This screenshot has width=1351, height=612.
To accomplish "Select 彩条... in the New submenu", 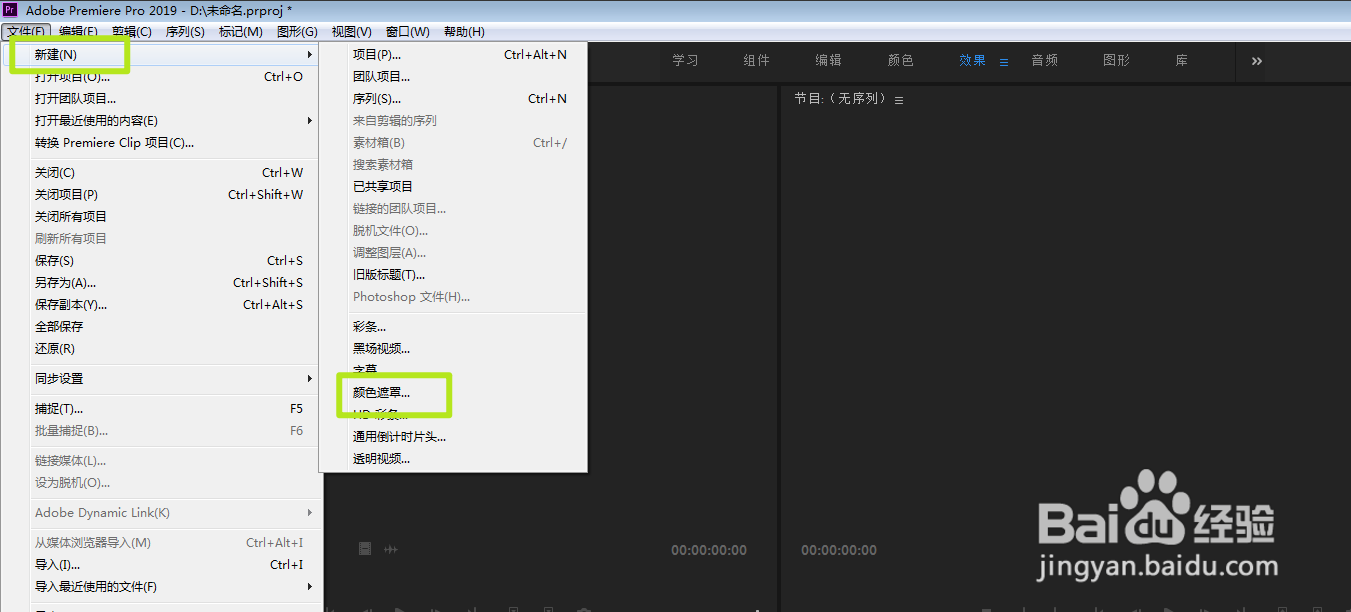I will tap(453, 326).
